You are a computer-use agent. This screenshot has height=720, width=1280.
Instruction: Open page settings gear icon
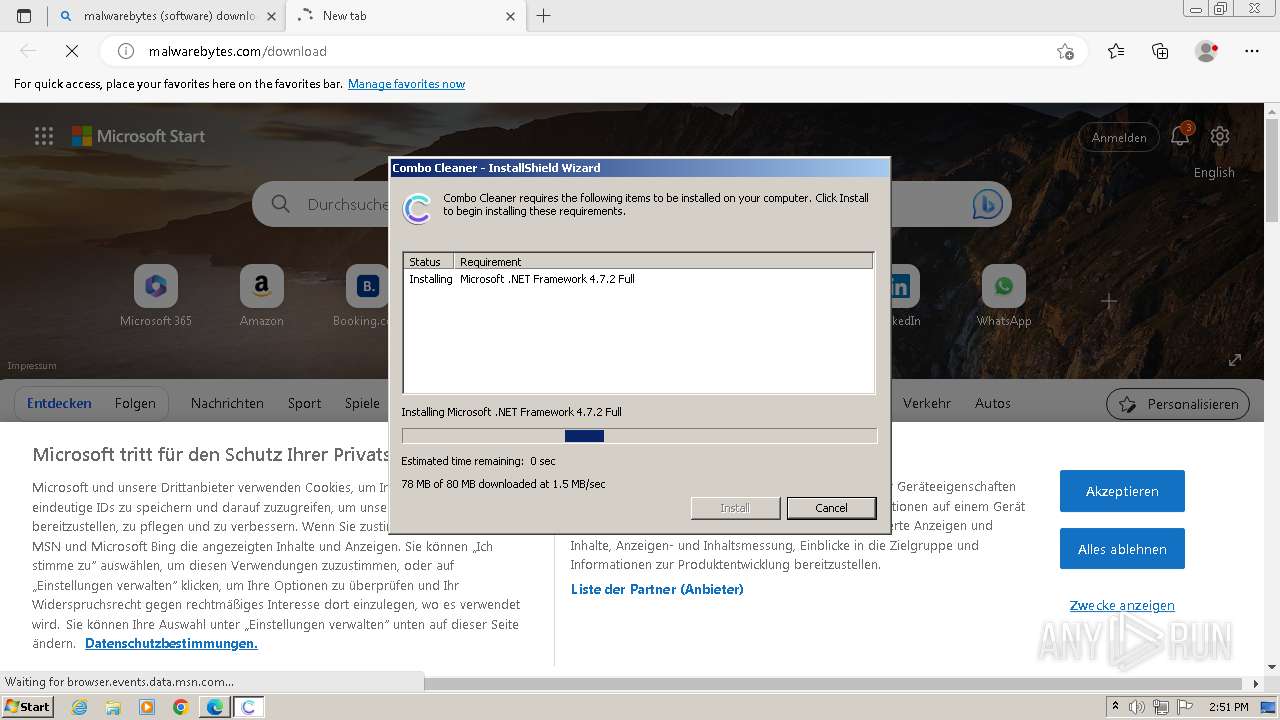[1220, 136]
